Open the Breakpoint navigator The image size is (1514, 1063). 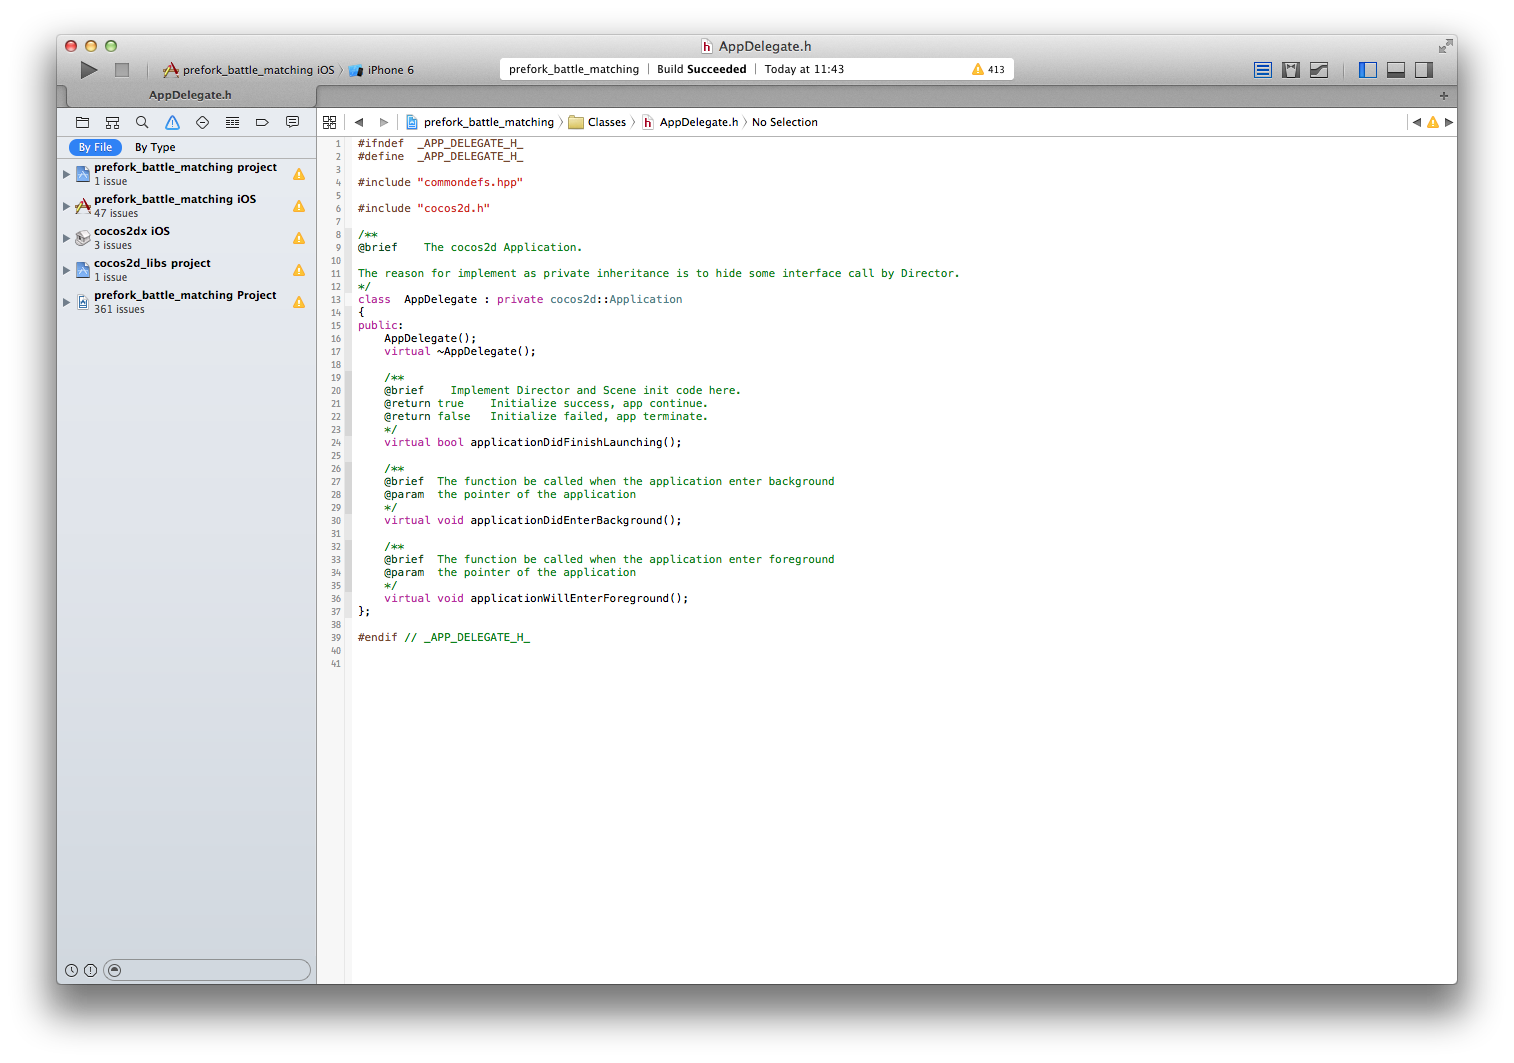tap(262, 122)
